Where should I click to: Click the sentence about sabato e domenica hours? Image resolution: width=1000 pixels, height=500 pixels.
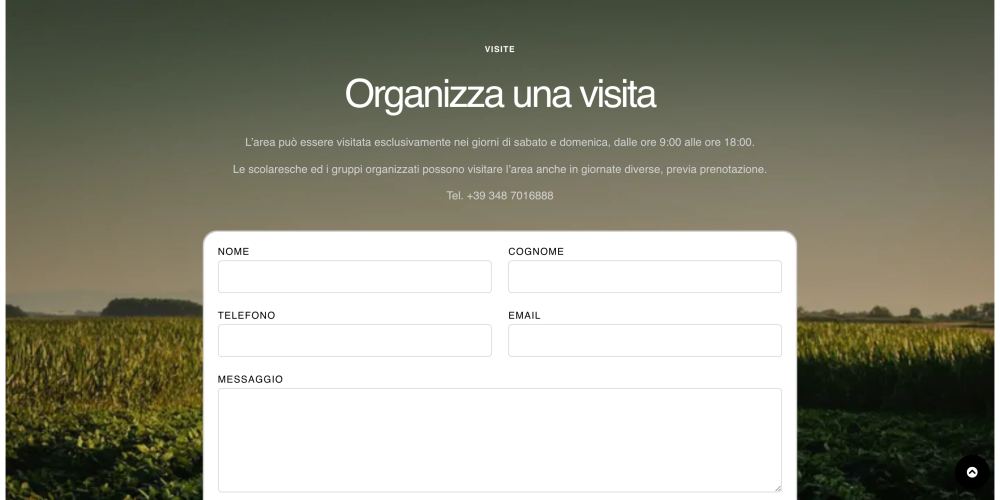coord(500,142)
